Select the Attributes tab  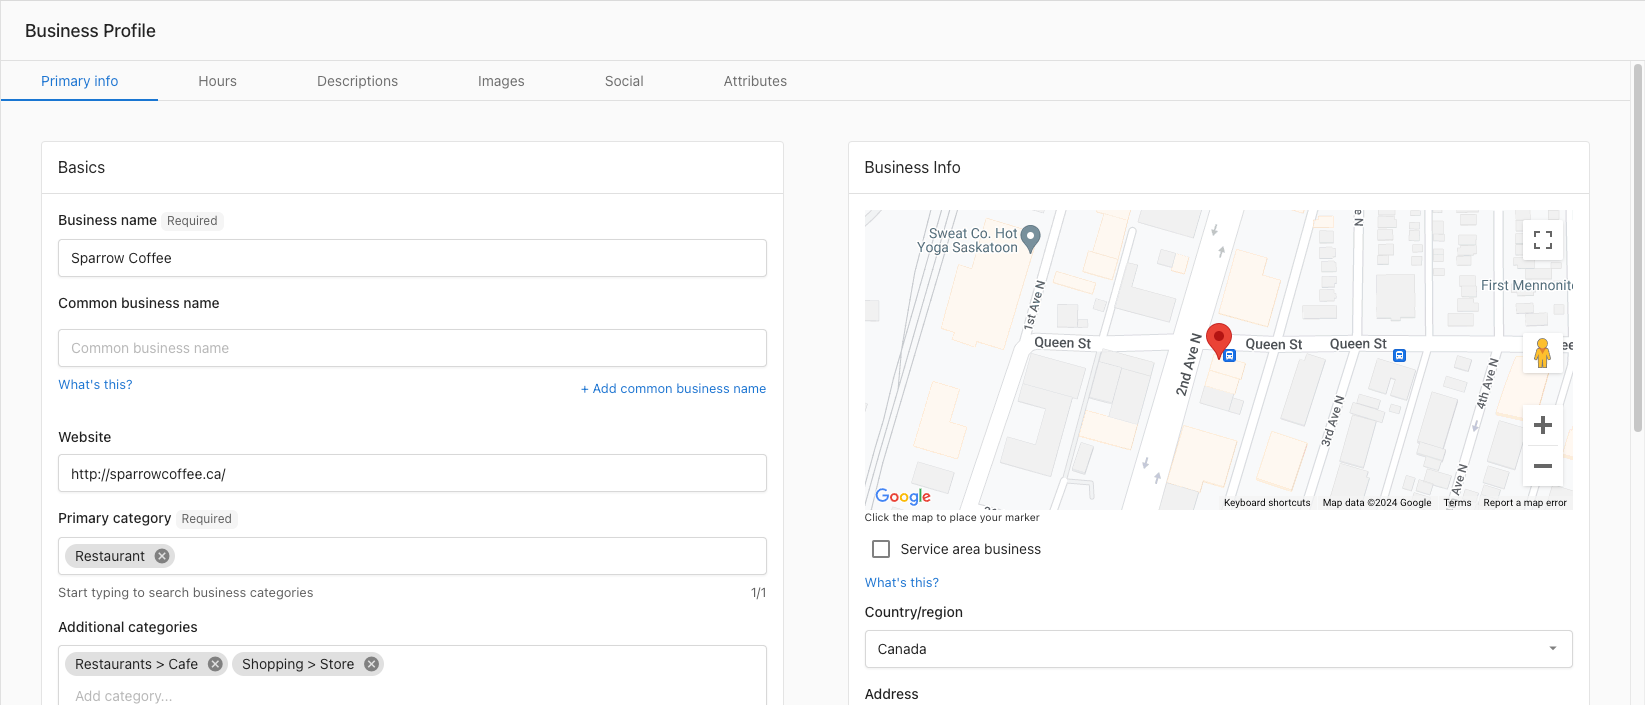coord(755,81)
